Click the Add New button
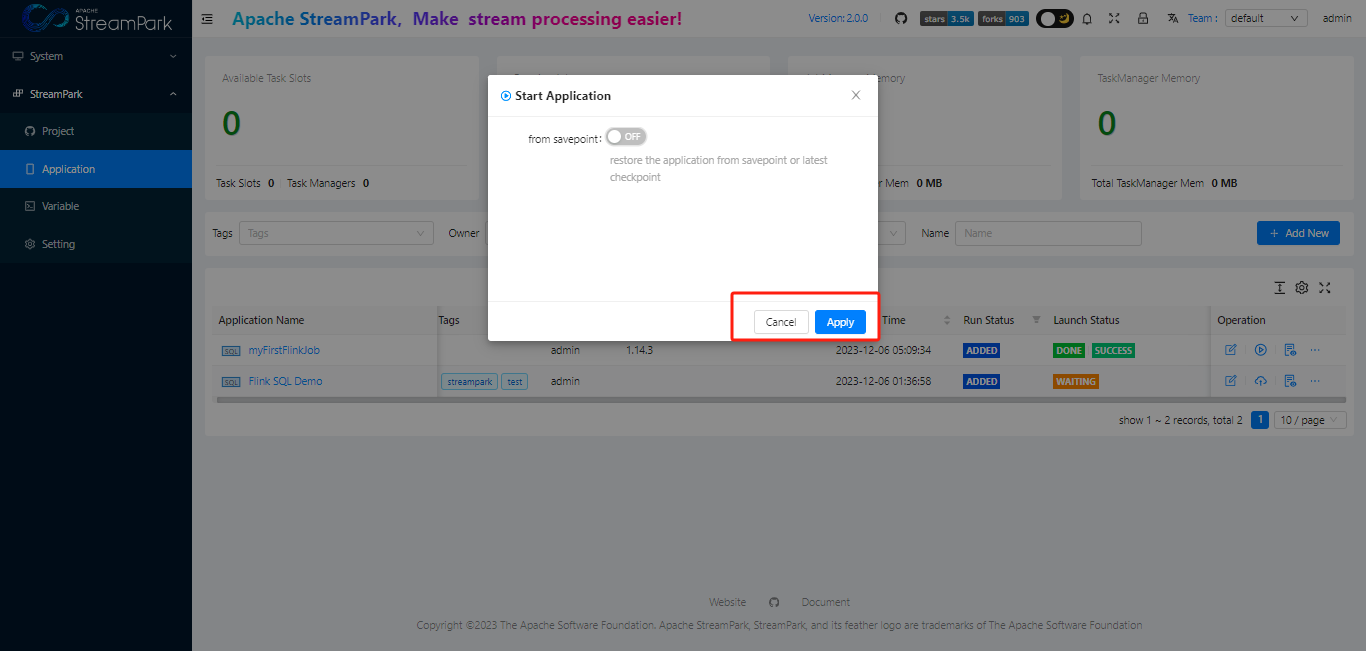 tap(1298, 233)
